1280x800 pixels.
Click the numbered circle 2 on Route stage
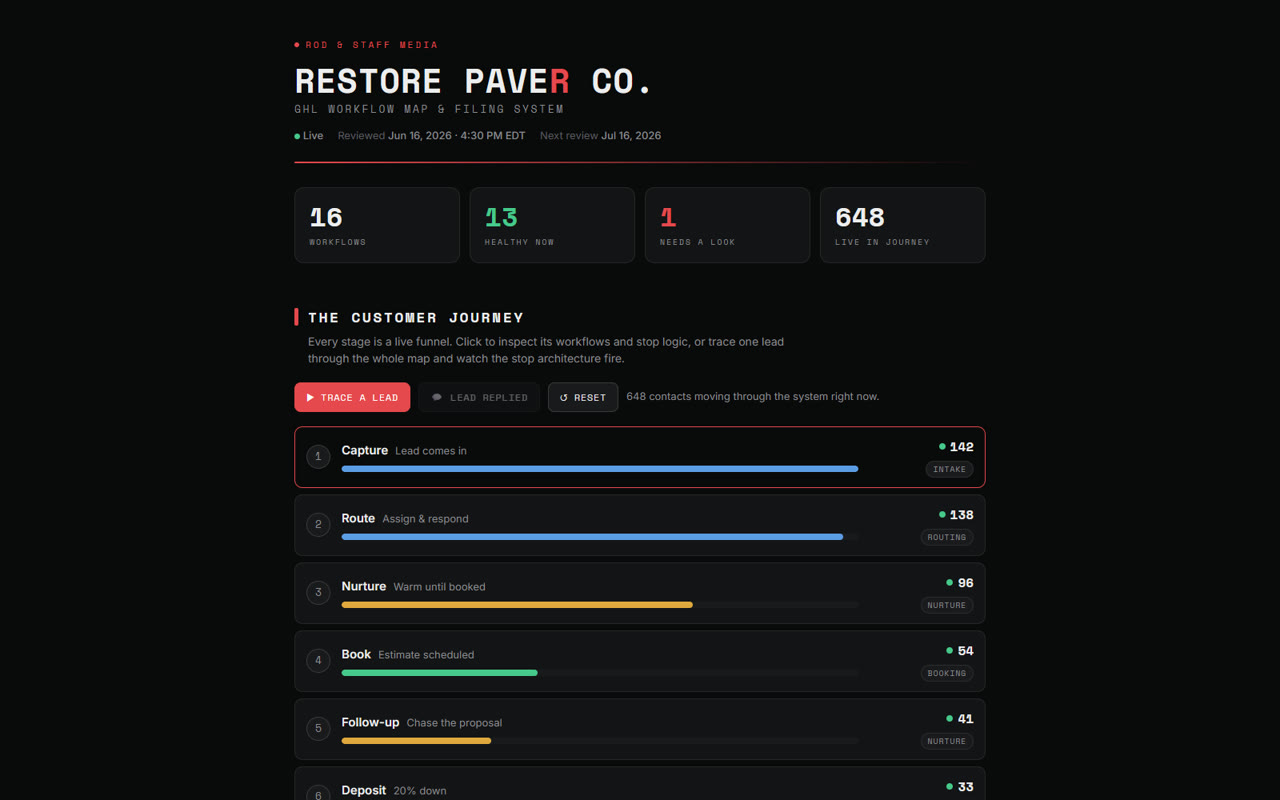coord(318,525)
